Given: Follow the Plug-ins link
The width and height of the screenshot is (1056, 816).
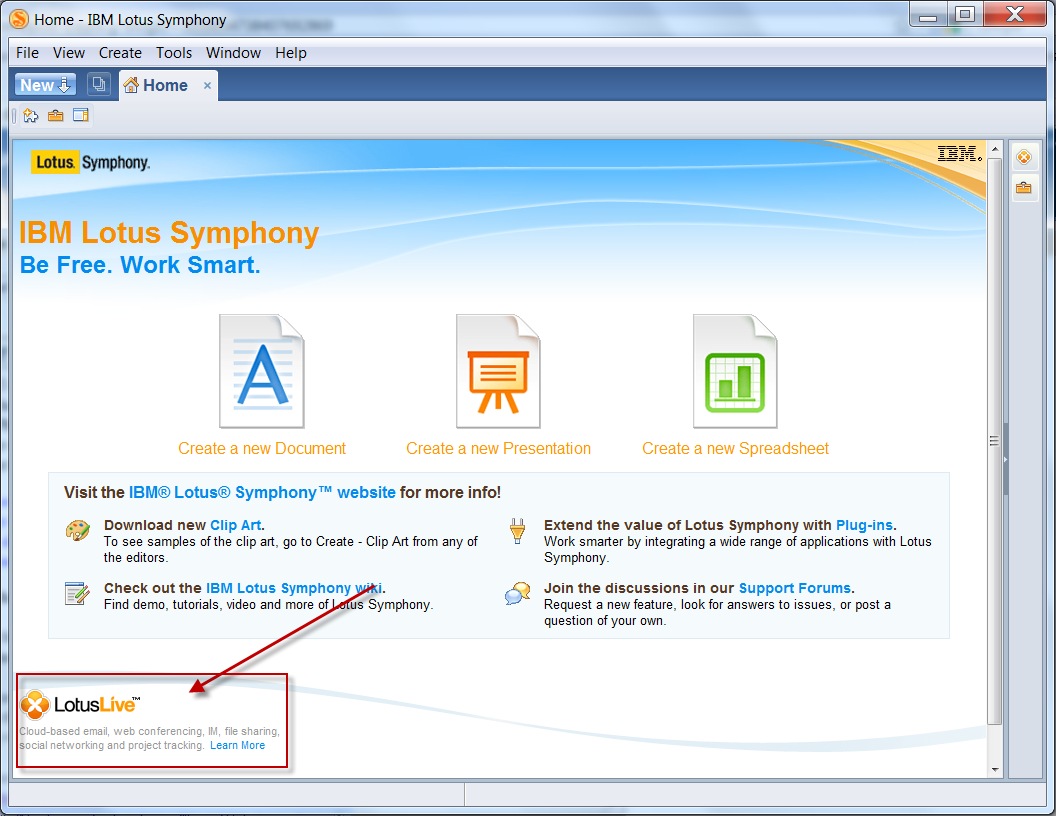Looking at the screenshot, I should point(864,525).
